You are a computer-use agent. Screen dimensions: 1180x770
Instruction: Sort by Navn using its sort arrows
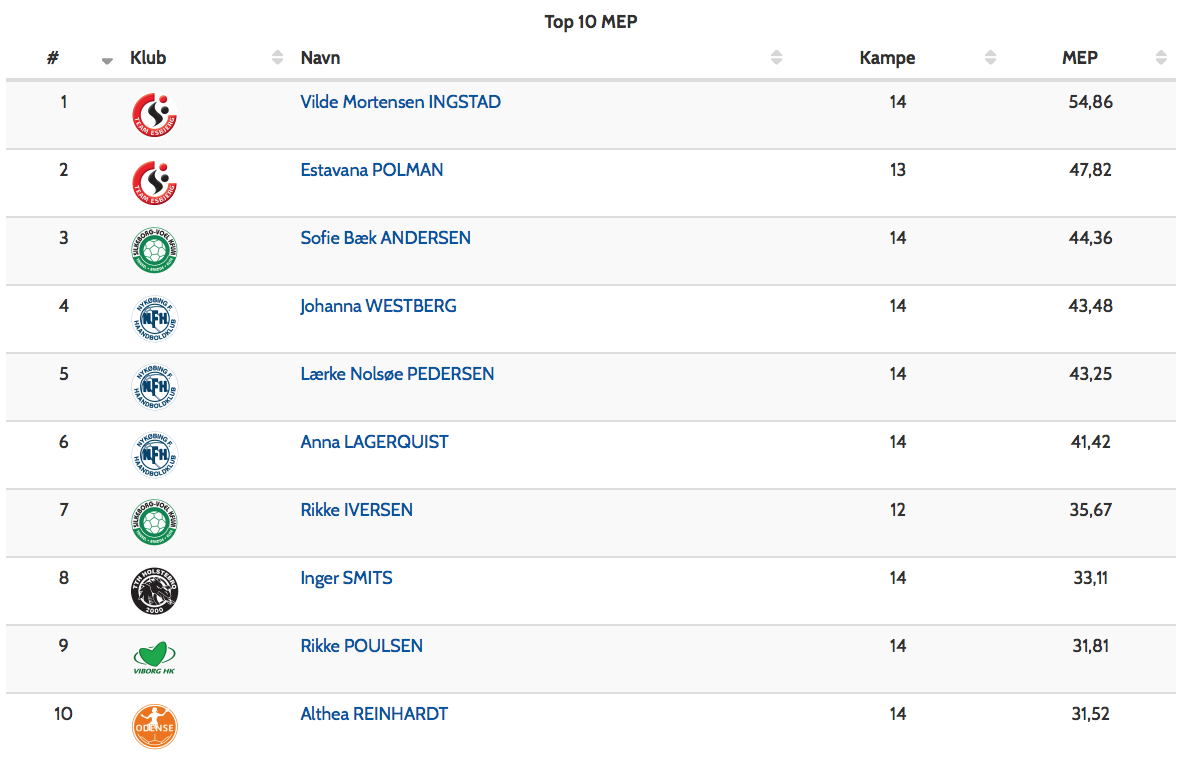[776, 58]
